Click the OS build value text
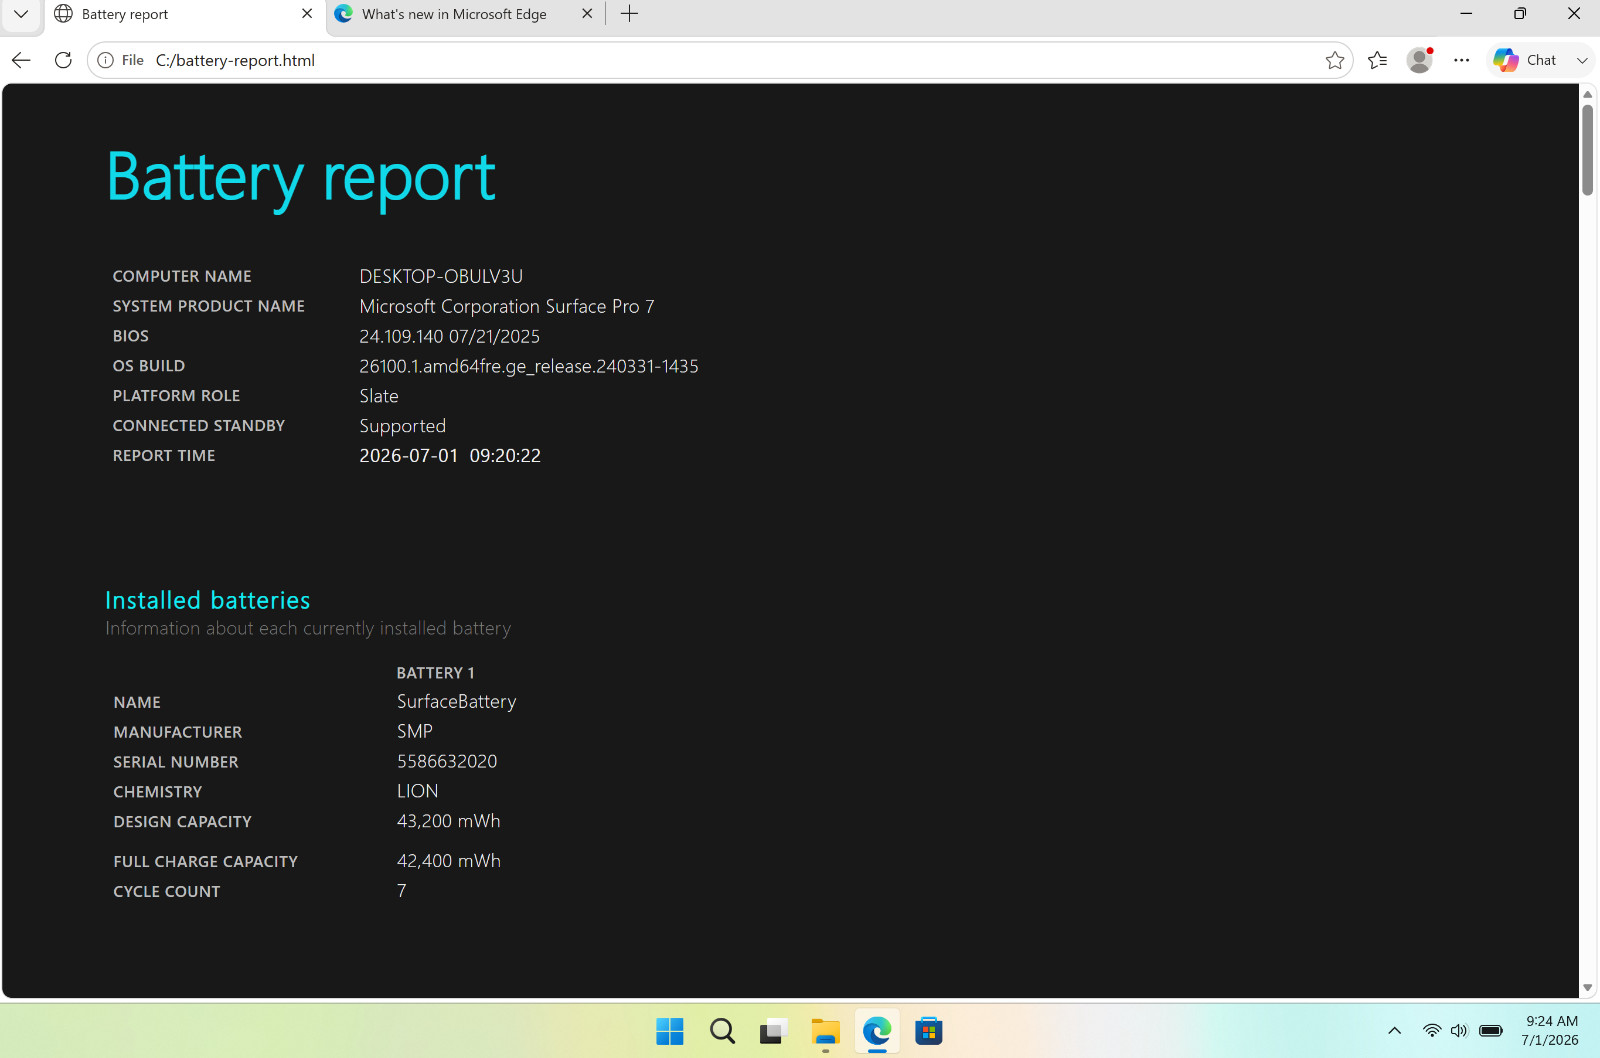The image size is (1600, 1058). 529,366
